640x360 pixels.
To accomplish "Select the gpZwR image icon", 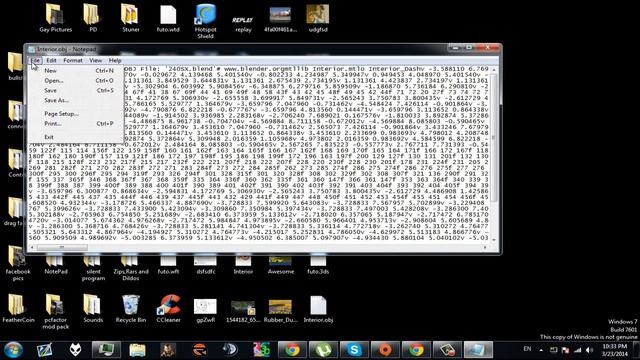I will pos(205,310).
